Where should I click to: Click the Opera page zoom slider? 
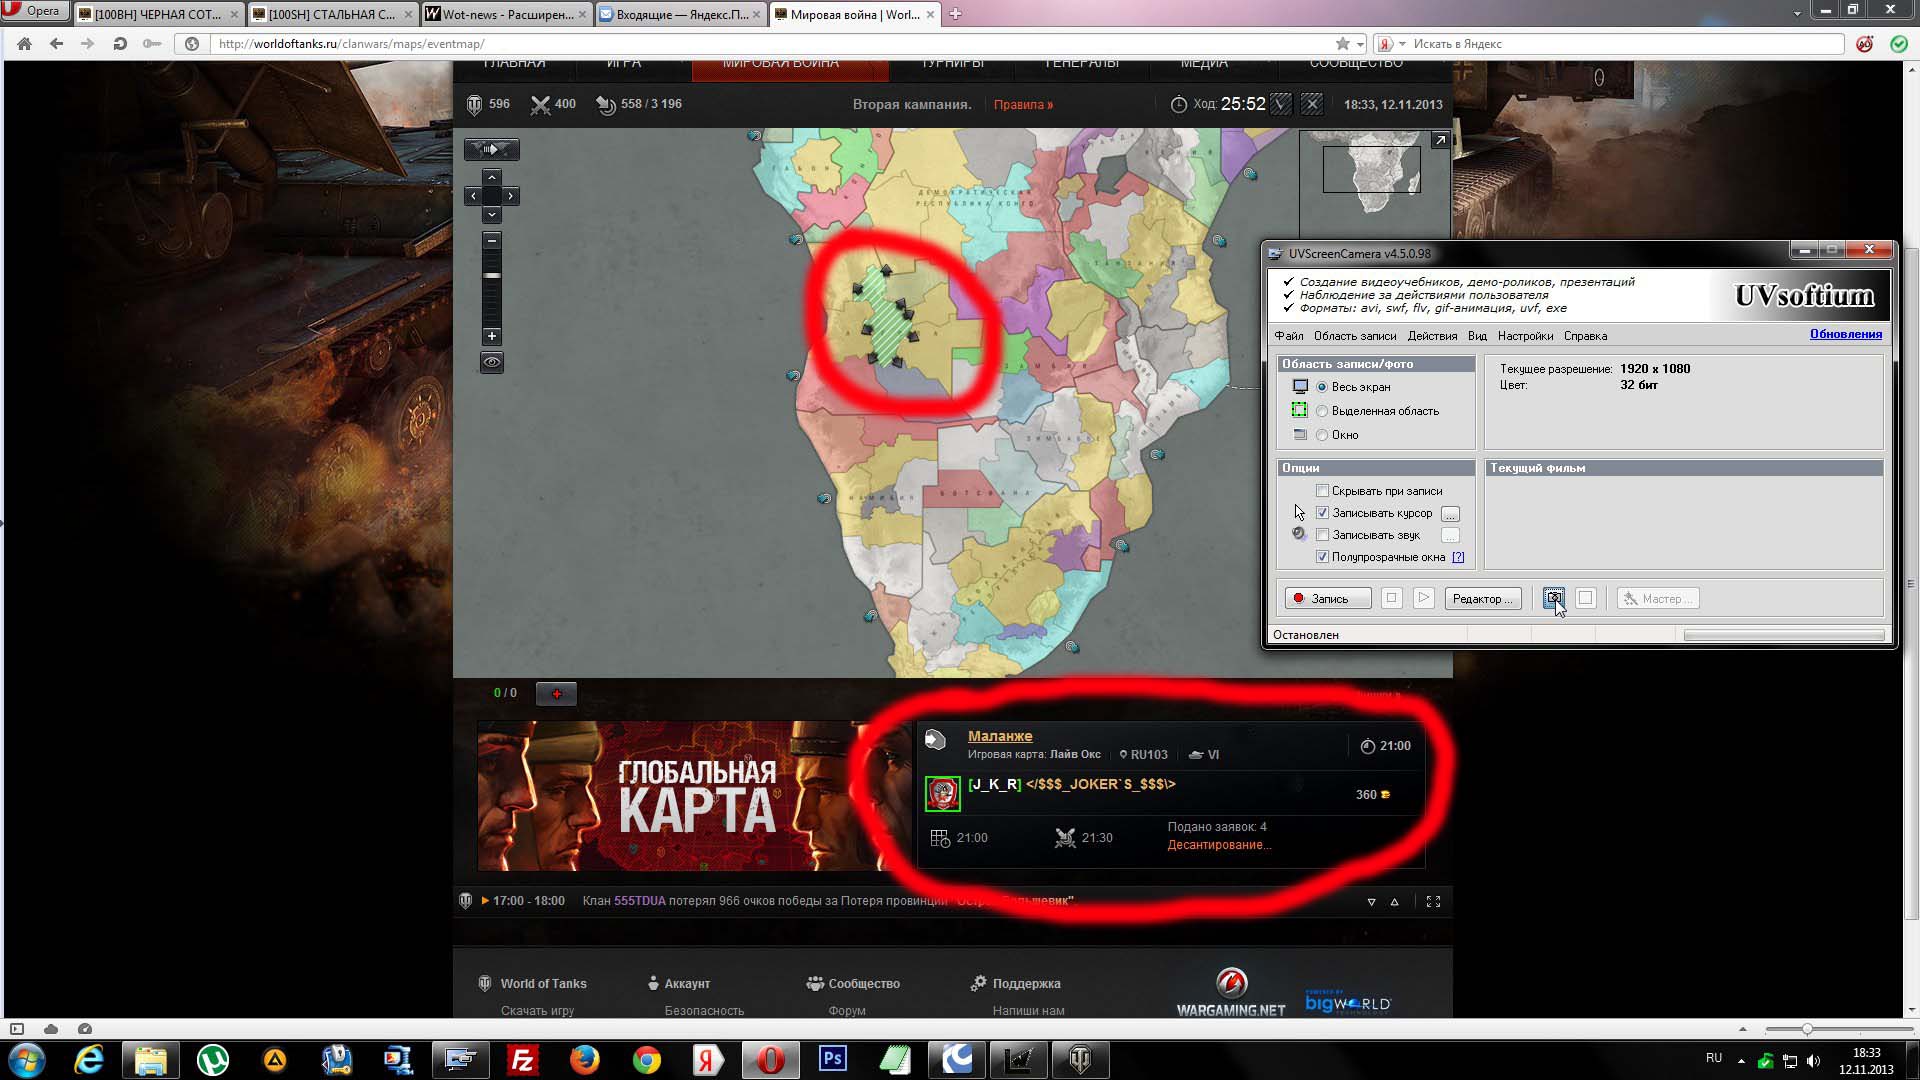coord(1806,1029)
